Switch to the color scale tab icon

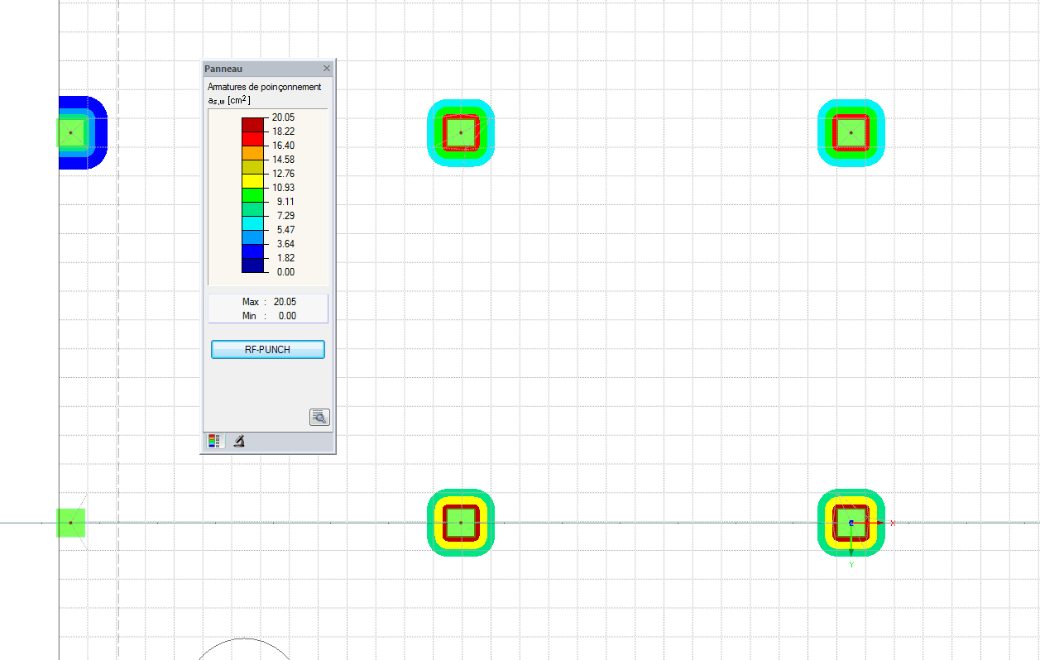pyautogui.click(x=214, y=441)
